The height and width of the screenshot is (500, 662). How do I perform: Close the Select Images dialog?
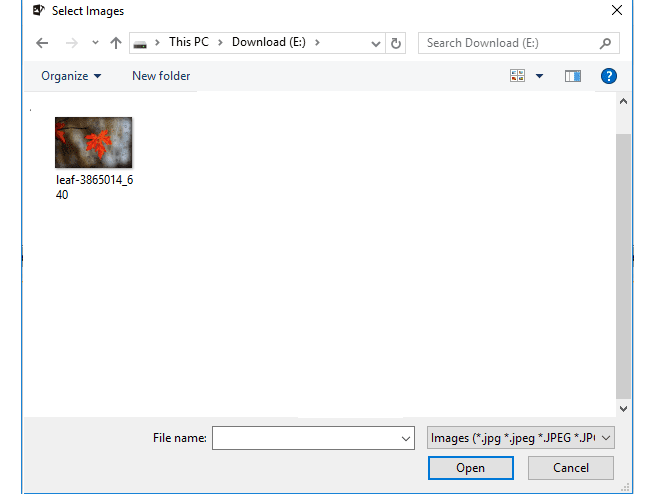(617, 11)
